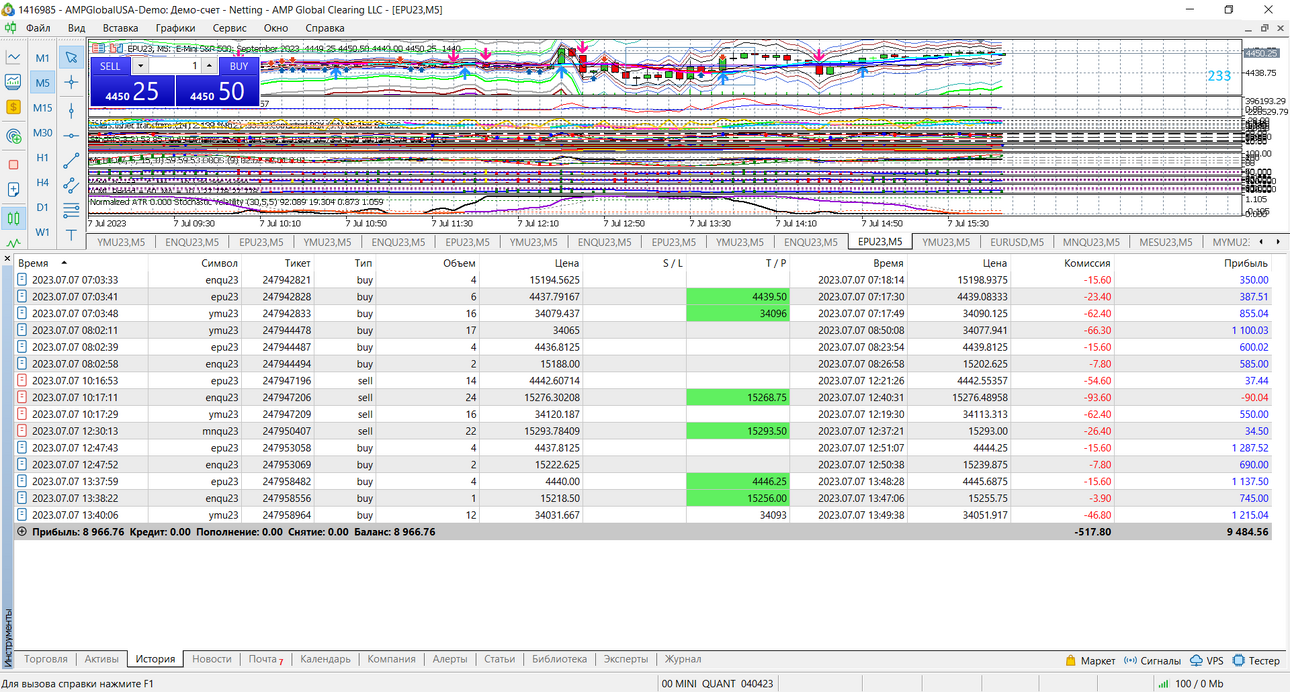Click the SELL button at 4450.25
Viewport: 1290px width, 692px height.
coord(132,81)
